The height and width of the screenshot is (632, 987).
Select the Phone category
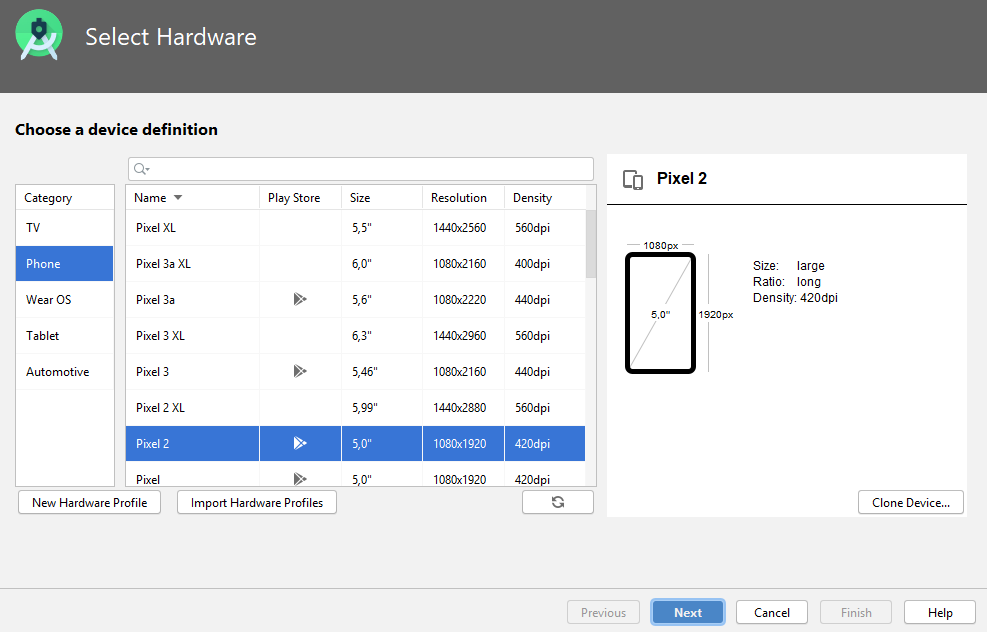point(64,264)
